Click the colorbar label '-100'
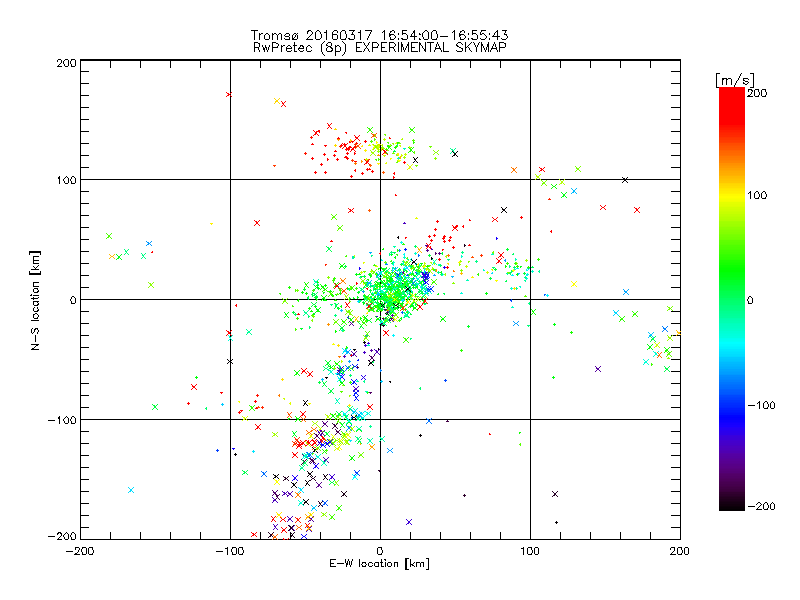This screenshot has height=600, width=800. click(x=761, y=405)
